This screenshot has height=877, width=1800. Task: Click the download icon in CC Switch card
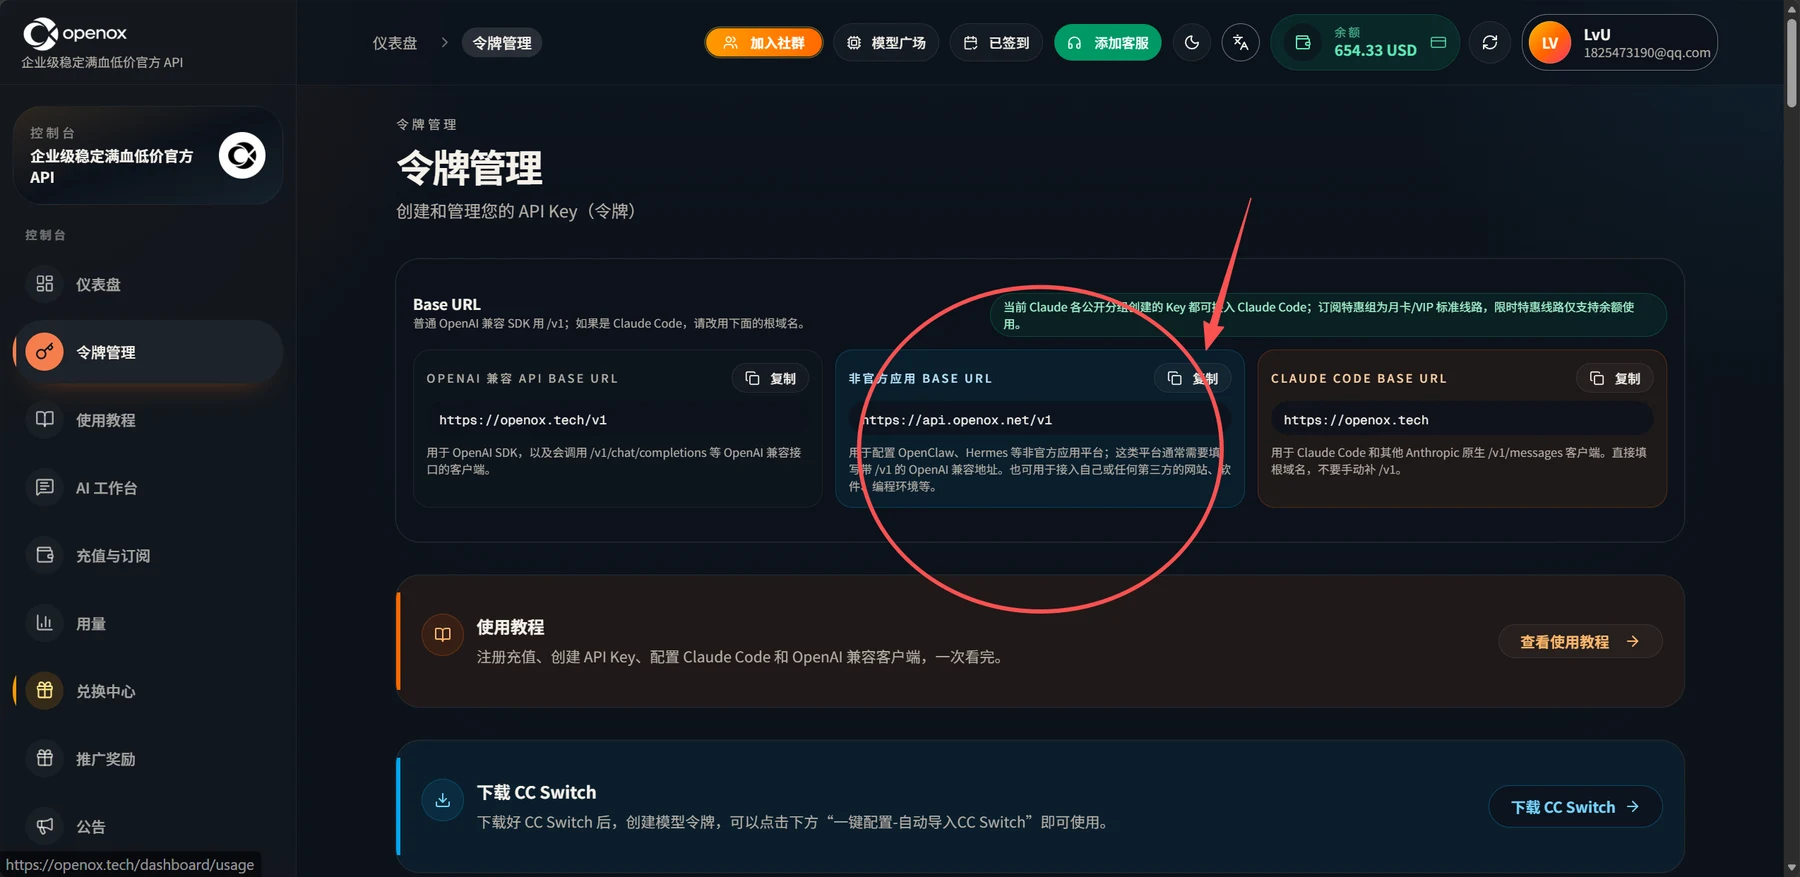pos(443,800)
